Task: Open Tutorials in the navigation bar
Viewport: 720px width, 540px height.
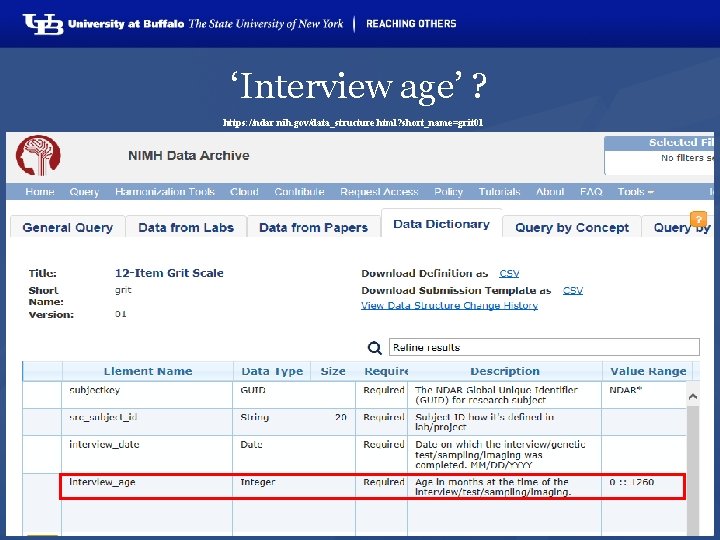Action: 500,191
